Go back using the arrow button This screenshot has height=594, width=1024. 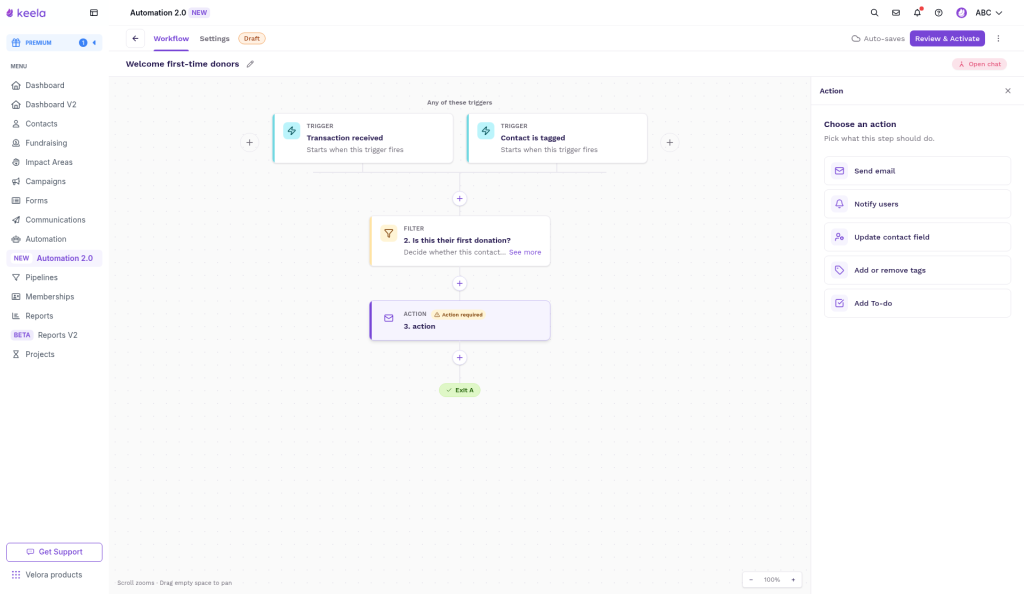(135, 39)
